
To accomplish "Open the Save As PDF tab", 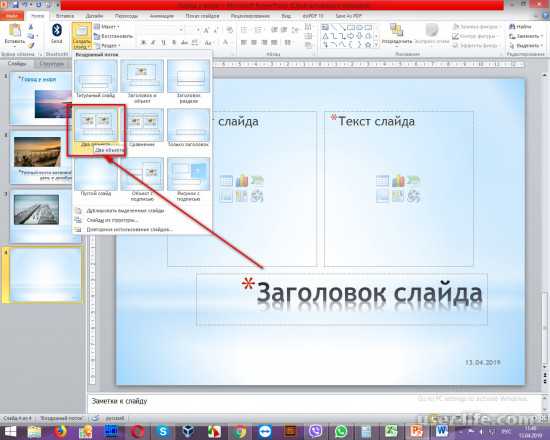I will click(x=348, y=16).
